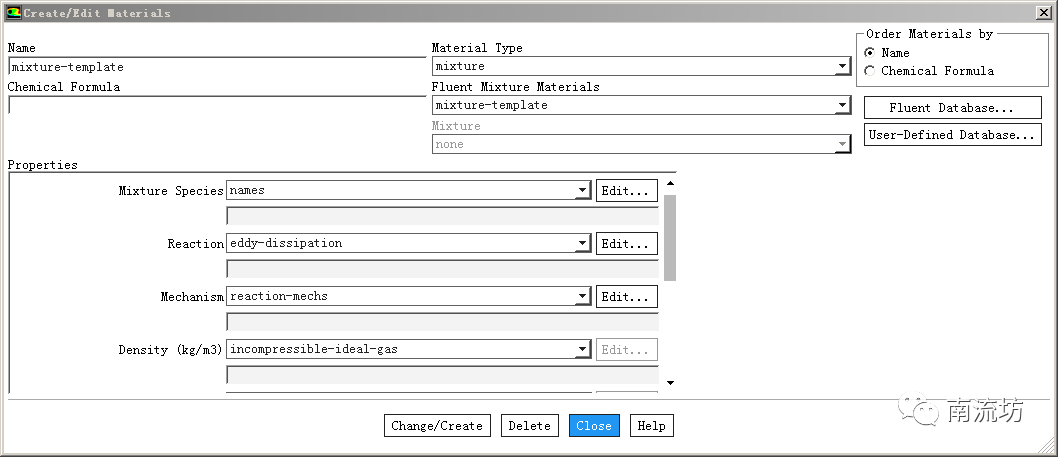Click the Properties scrollbar down arrow
The image size is (1058, 457).
670,383
